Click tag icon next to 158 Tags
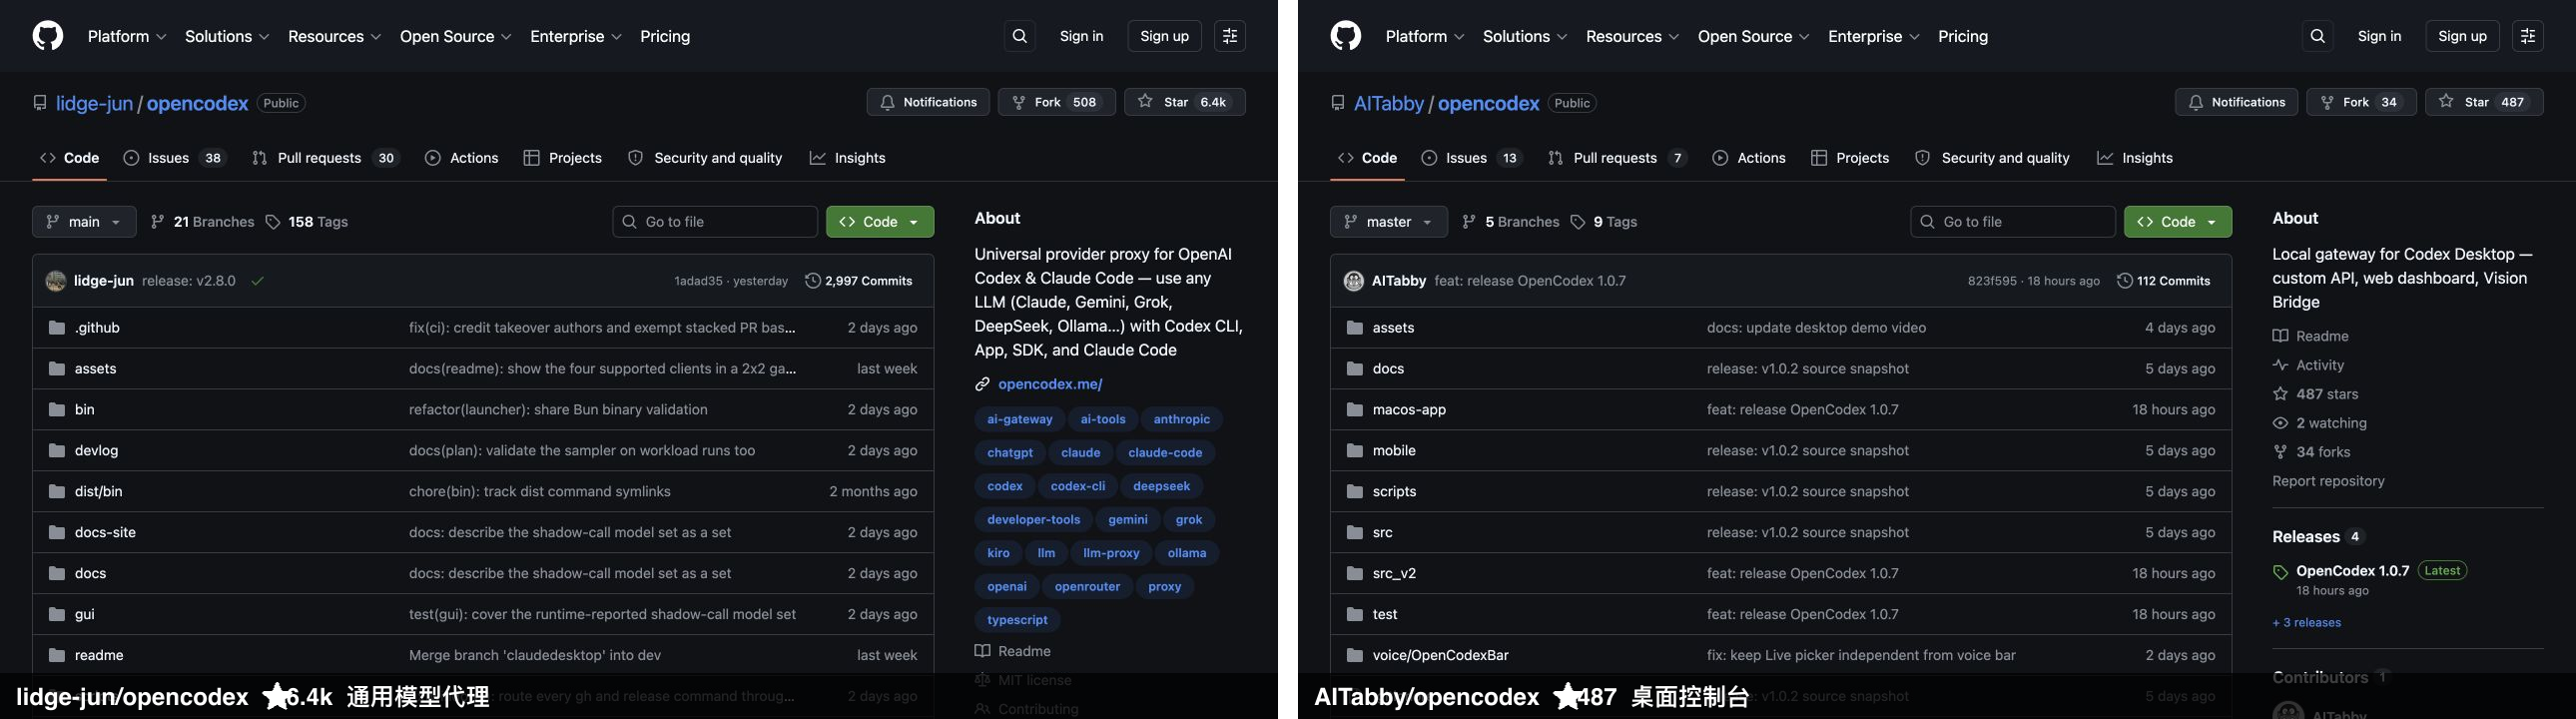This screenshot has width=2576, height=719. [x=273, y=222]
